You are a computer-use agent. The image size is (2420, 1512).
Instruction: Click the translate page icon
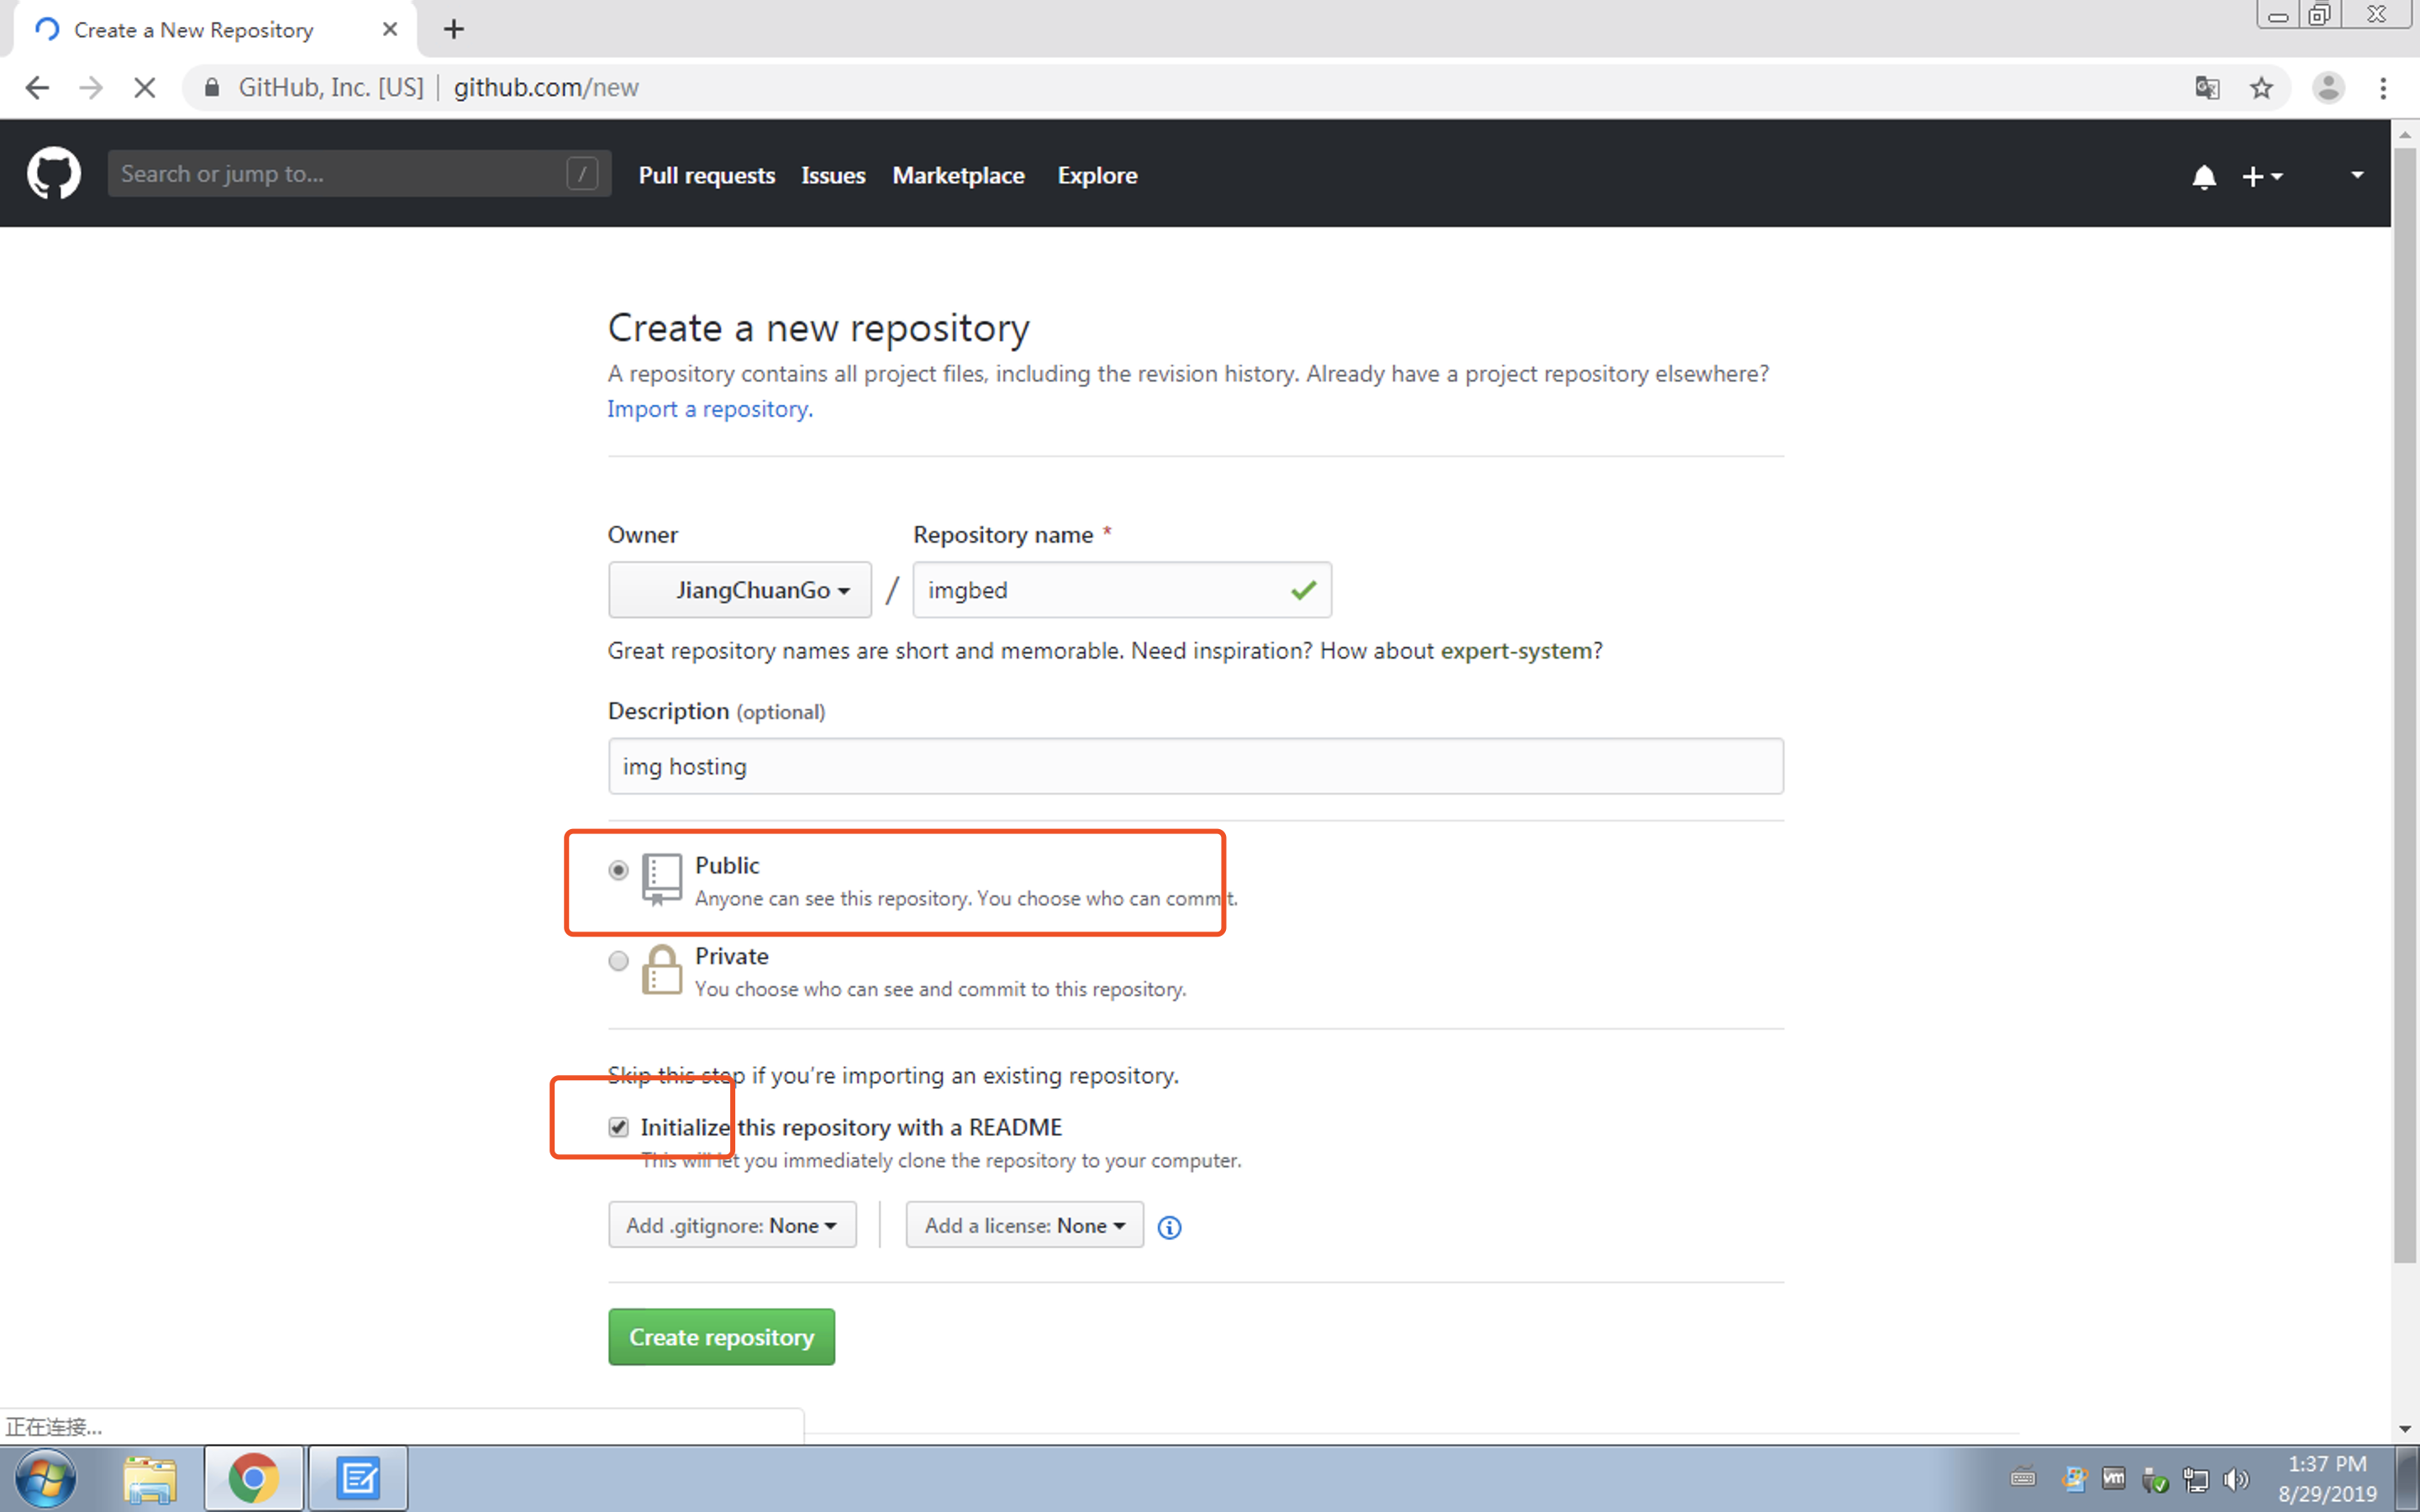coord(2207,88)
